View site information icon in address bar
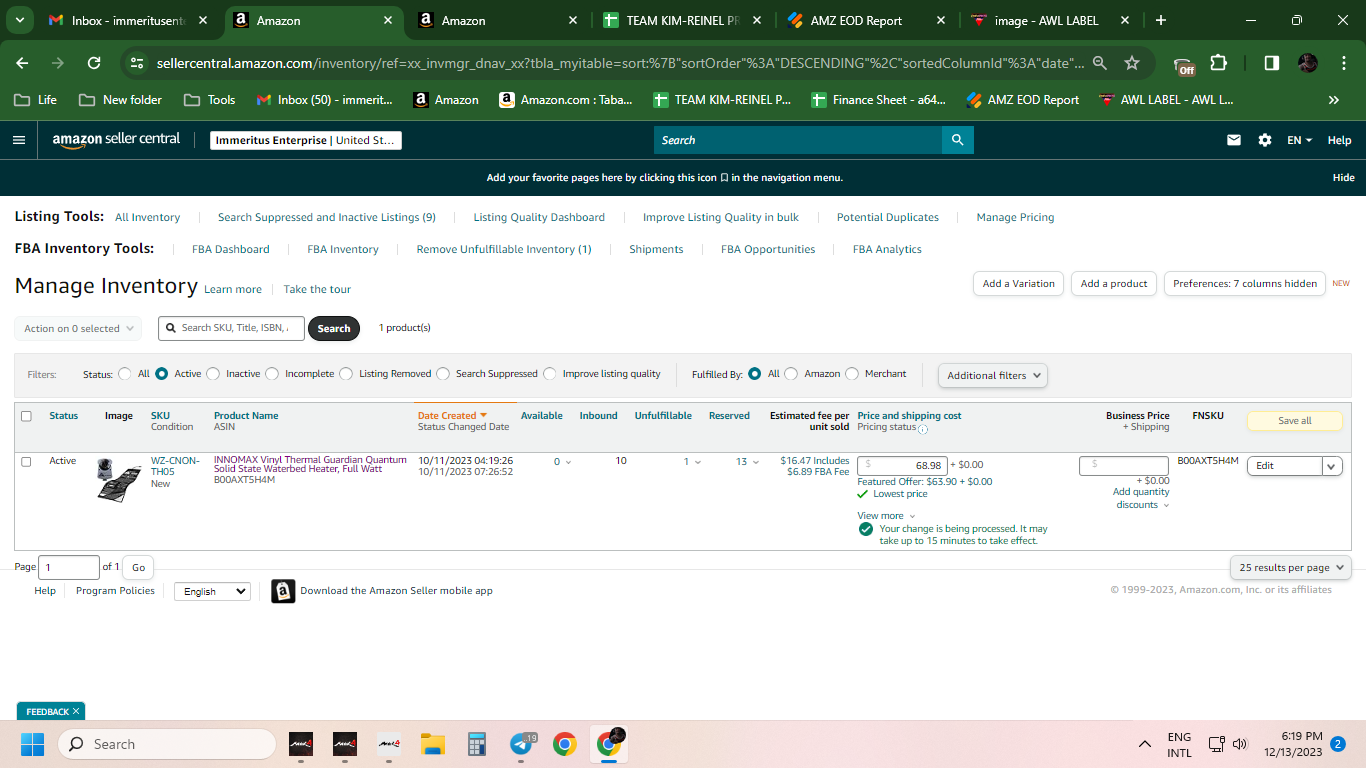The width and height of the screenshot is (1366, 768). pyautogui.click(x=138, y=63)
